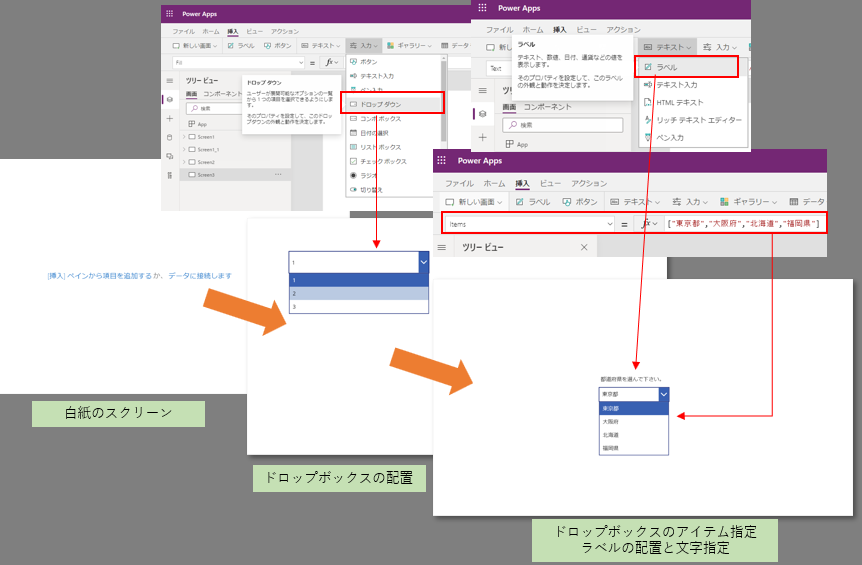This screenshot has height=565, width=862.
Task: Choose ボタン in the 入力 menu list
Action: tap(364, 62)
